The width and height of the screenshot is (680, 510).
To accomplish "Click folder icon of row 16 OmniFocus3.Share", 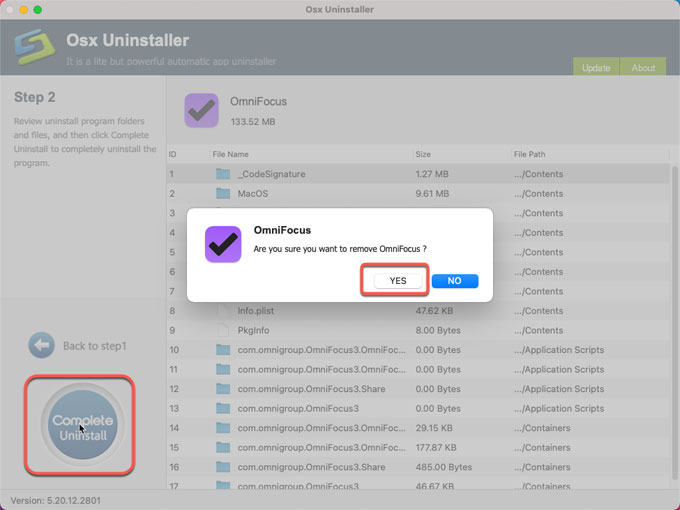I will point(223,467).
